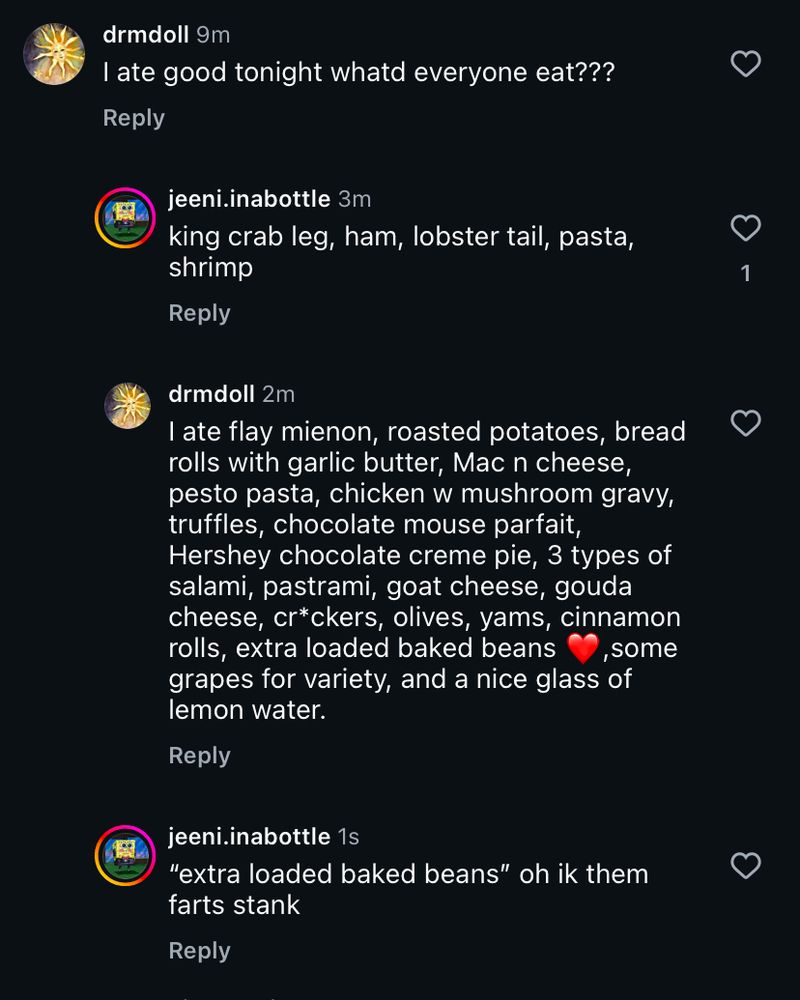The image size is (800, 1000).
Task: Visit jeeni.inabottle profile from 3m comment
Action: [x=249, y=199]
